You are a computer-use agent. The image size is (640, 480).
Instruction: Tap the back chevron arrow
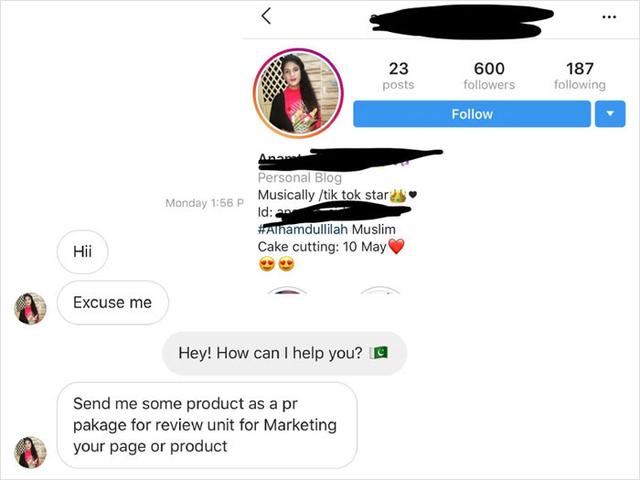coord(266,16)
